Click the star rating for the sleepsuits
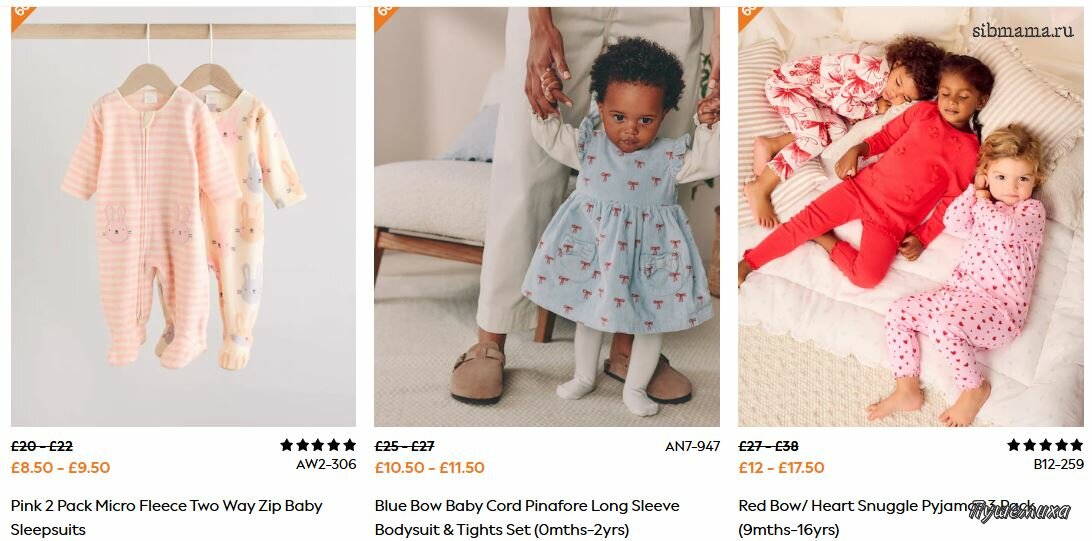 click(318, 445)
